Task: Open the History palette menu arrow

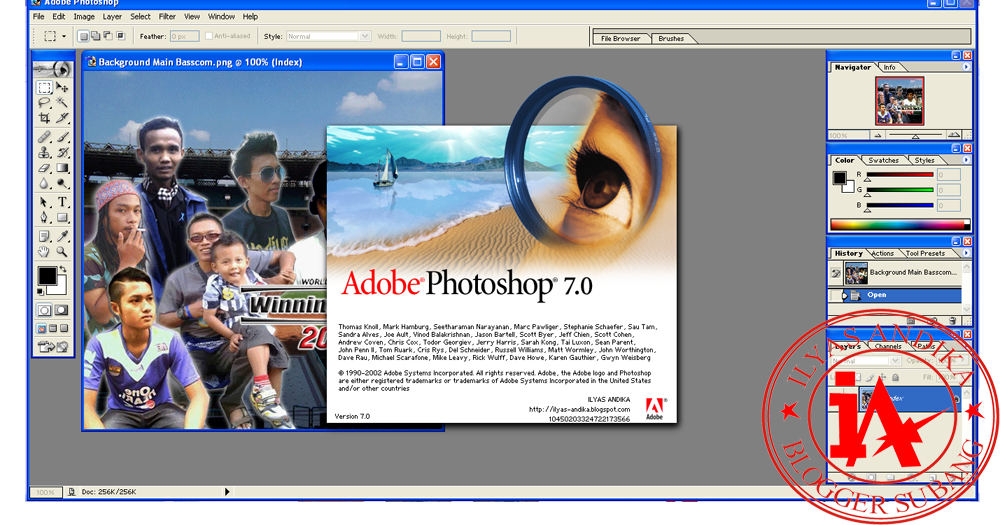Action: point(966,253)
